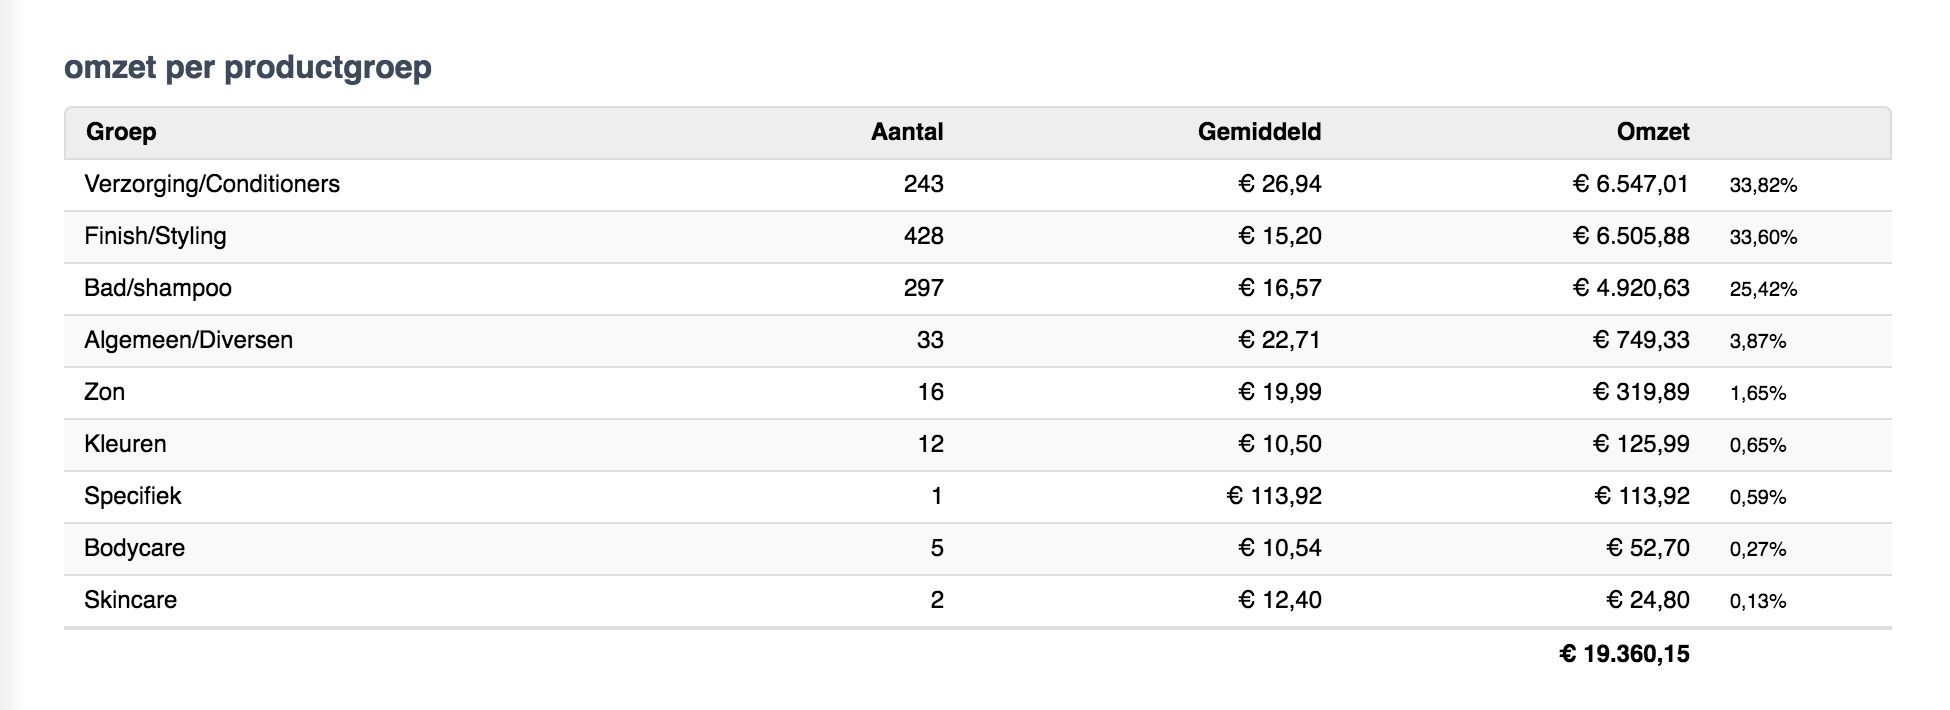Image resolution: width=1950 pixels, height=710 pixels.
Task: Click the Groep column header
Action: coord(121,132)
